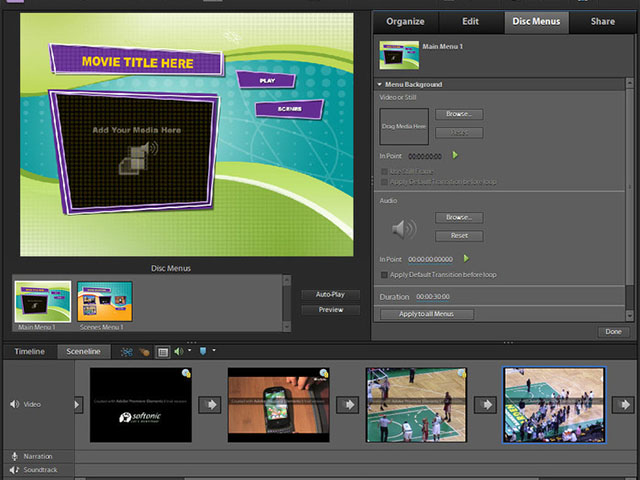This screenshot has height=480, width=640.
Task: Click transition arrow after the Softonic clip
Action: click(x=210, y=405)
